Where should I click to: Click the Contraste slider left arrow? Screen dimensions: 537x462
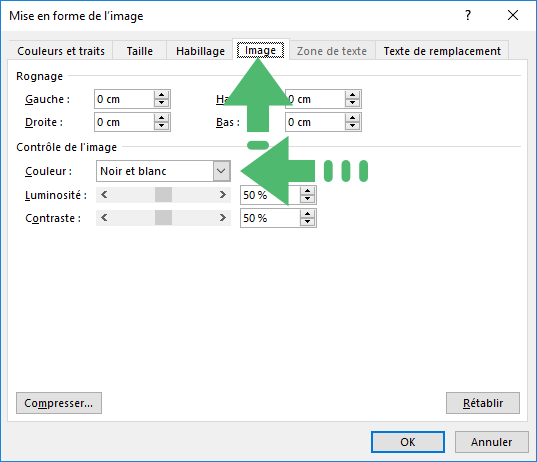104,218
